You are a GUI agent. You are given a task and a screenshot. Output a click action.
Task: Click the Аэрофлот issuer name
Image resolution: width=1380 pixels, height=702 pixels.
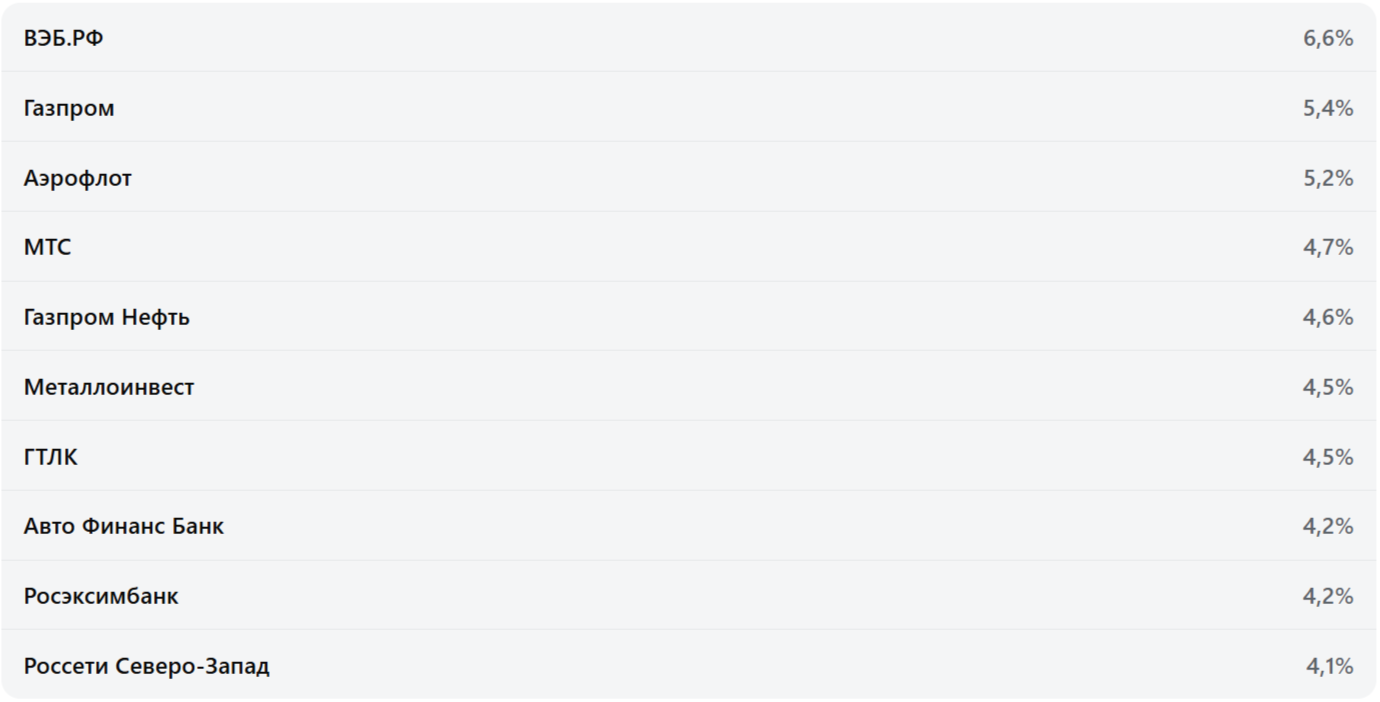click(x=78, y=178)
